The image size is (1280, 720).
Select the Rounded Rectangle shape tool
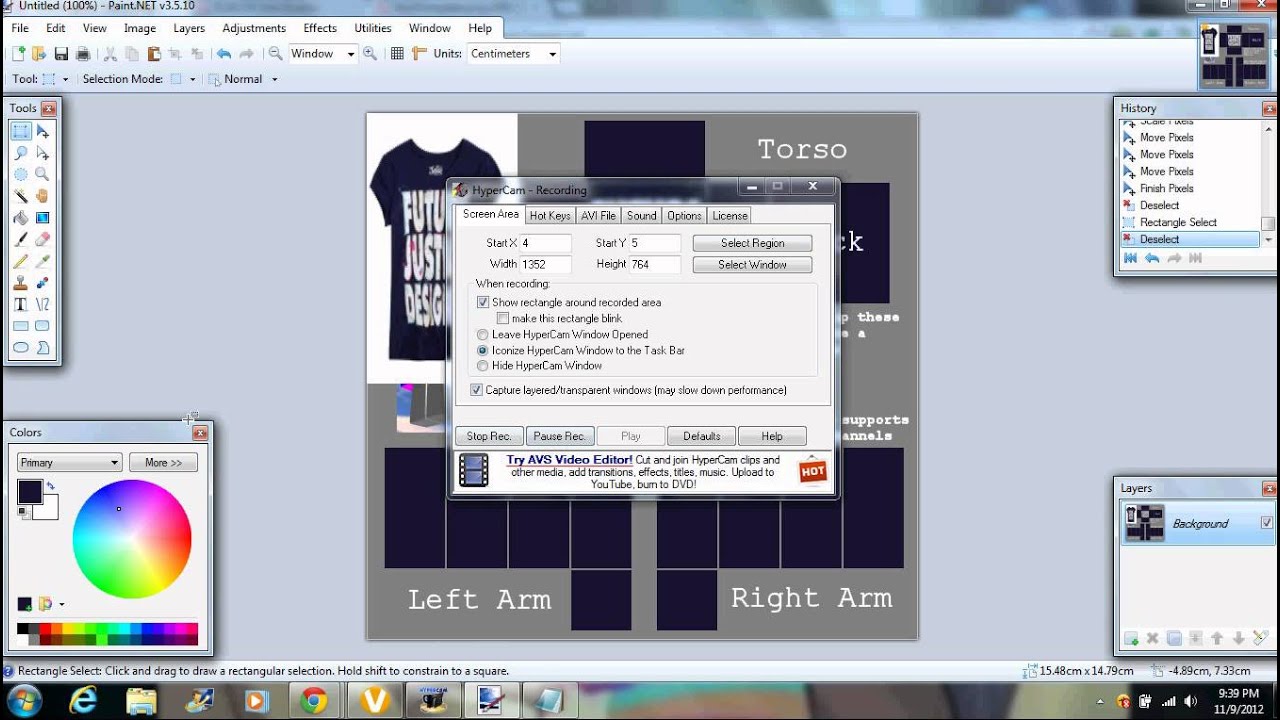pos(42,326)
